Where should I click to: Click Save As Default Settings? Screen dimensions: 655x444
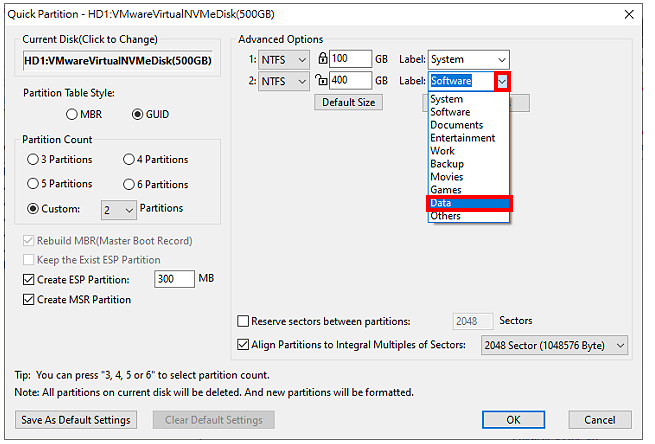click(x=76, y=420)
